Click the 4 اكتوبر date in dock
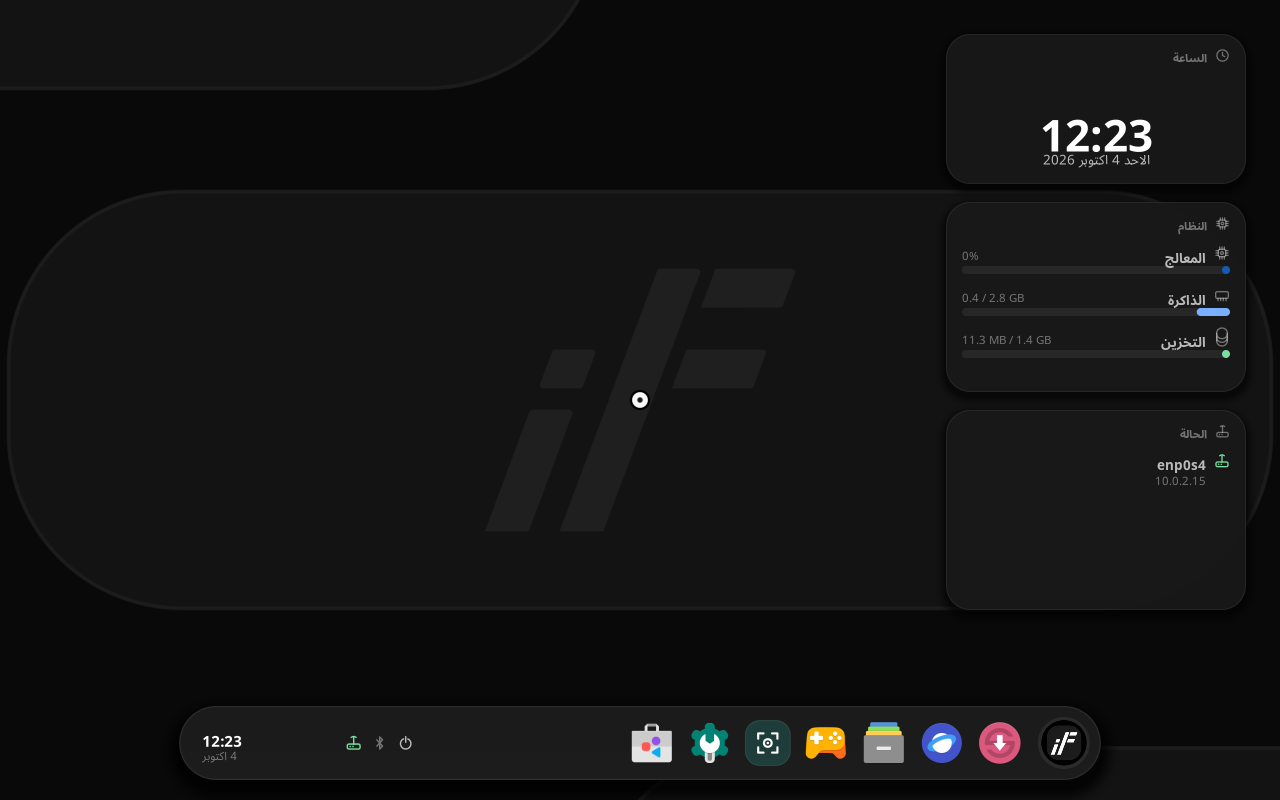 pyautogui.click(x=219, y=756)
